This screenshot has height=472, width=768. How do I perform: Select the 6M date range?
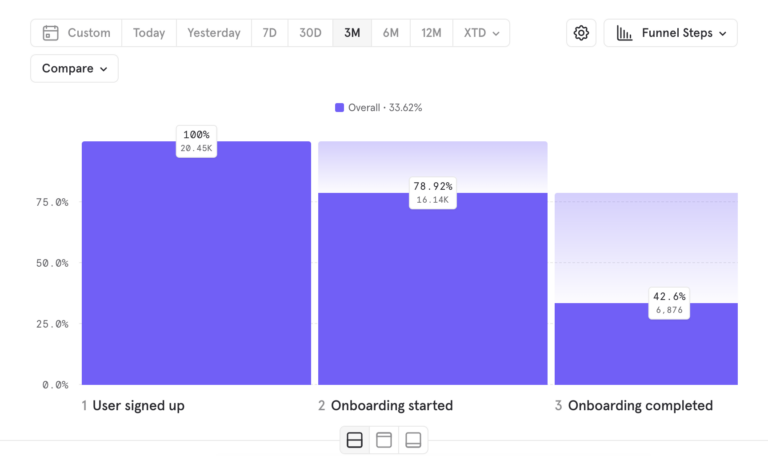click(390, 33)
